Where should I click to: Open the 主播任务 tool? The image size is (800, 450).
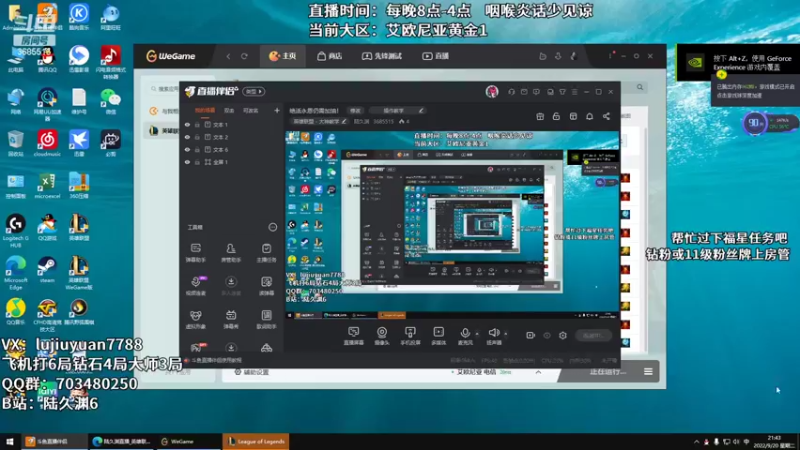coord(266,253)
